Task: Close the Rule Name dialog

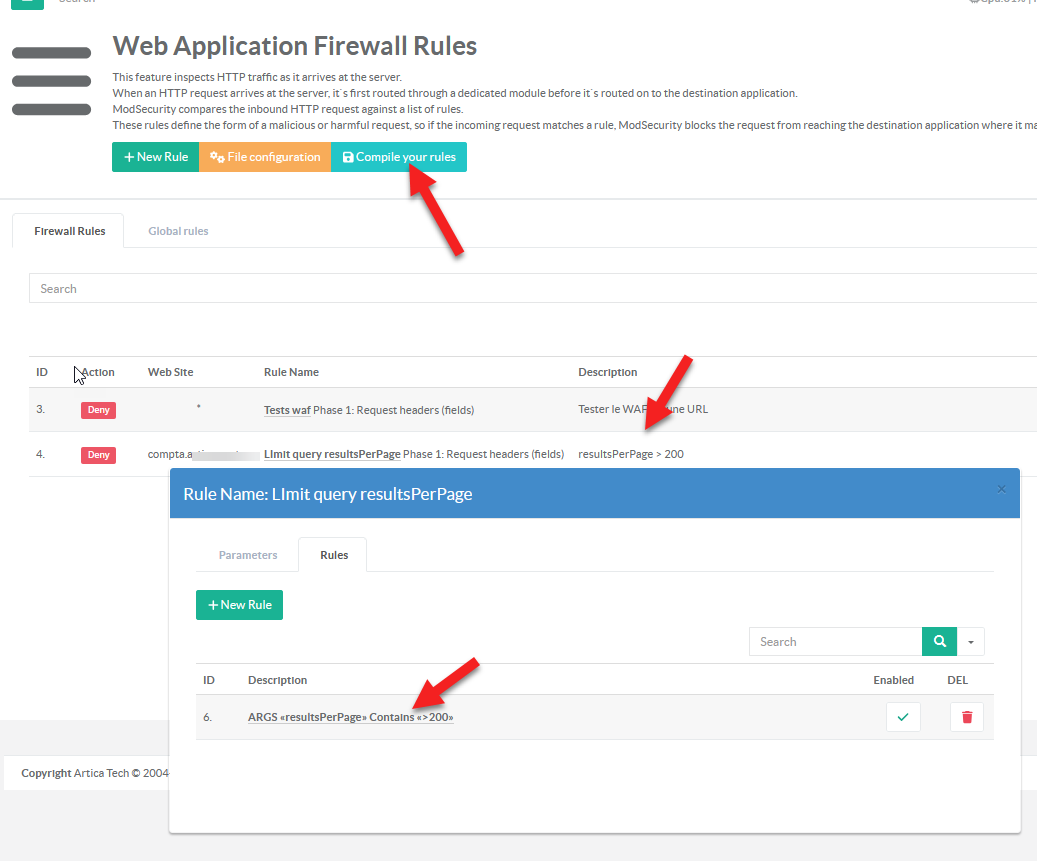Action: [x=1001, y=489]
